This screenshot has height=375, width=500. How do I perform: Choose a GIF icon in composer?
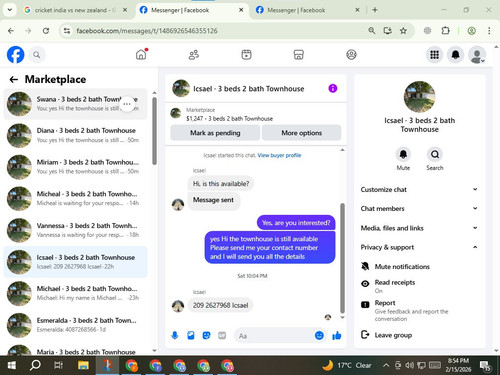point(222,335)
